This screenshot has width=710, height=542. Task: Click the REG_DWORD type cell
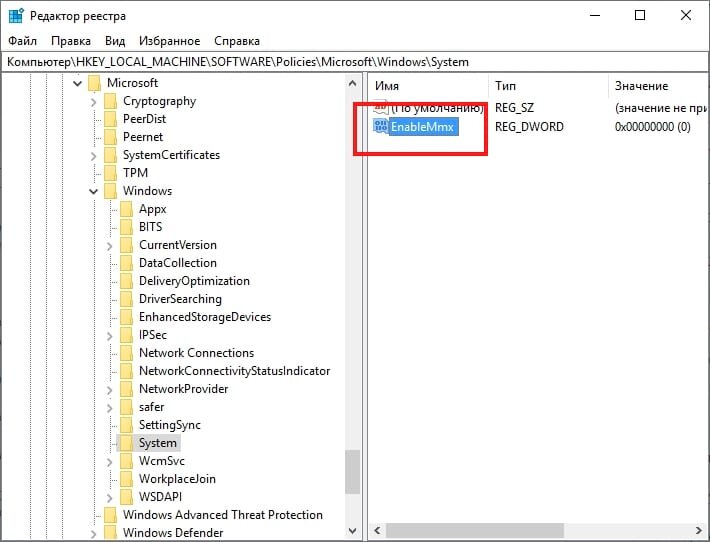tap(529, 126)
